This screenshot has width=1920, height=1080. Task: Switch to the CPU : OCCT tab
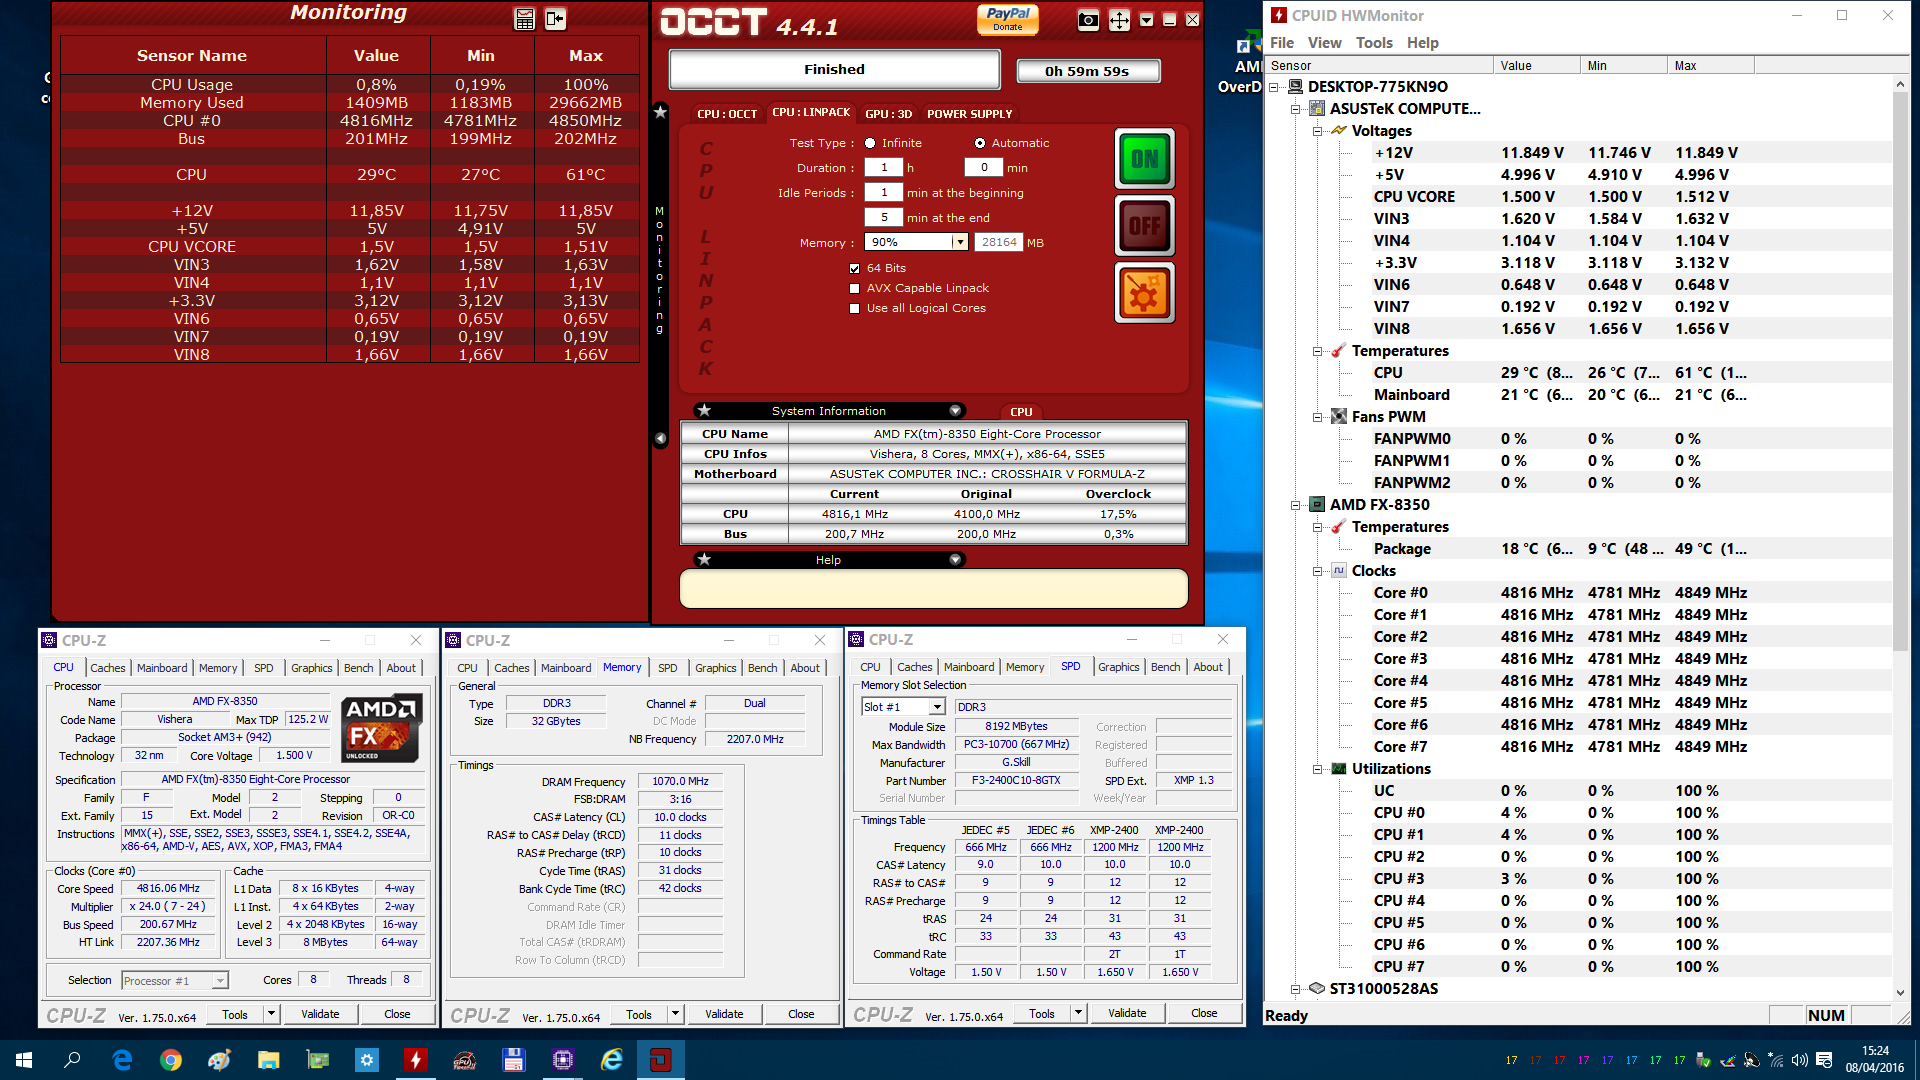coord(727,114)
